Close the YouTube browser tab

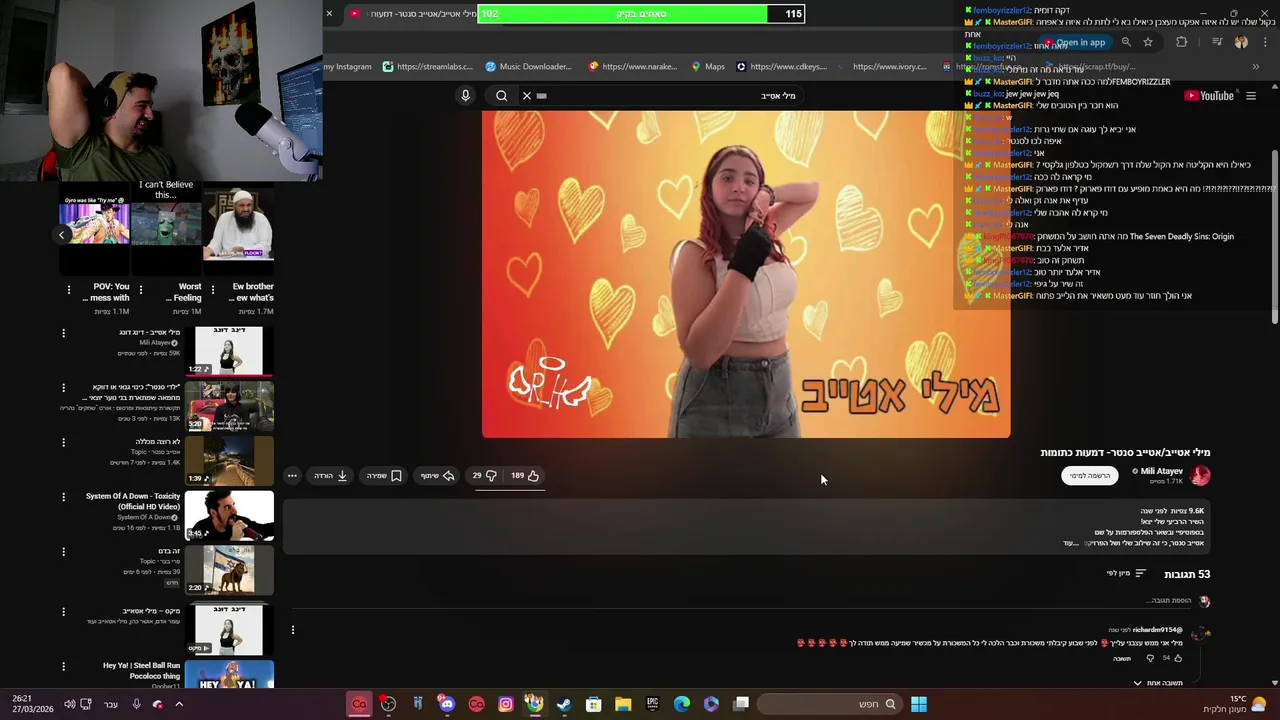[328, 14]
